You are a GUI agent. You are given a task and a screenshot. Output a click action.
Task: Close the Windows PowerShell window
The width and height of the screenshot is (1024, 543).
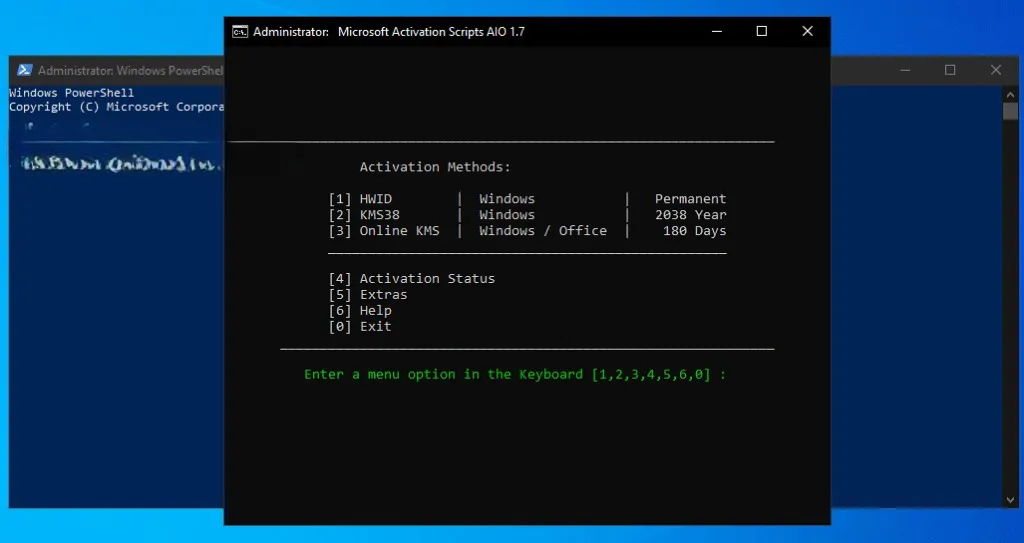point(995,70)
